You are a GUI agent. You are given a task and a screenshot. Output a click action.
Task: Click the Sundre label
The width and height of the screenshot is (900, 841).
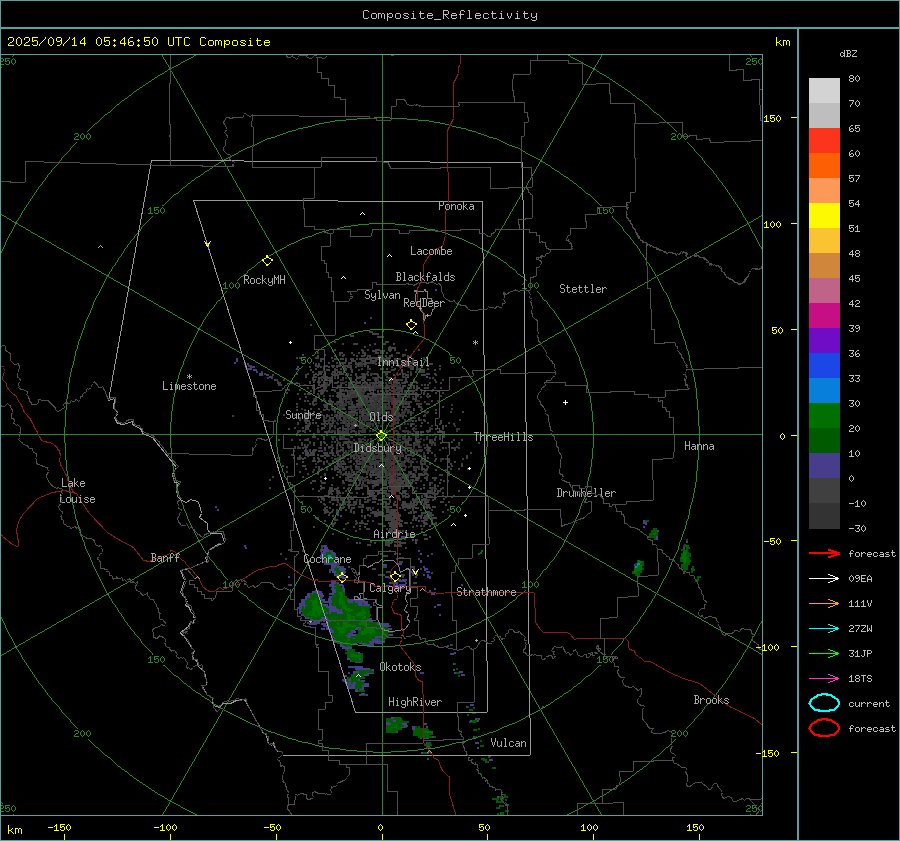(x=303, y=414)
